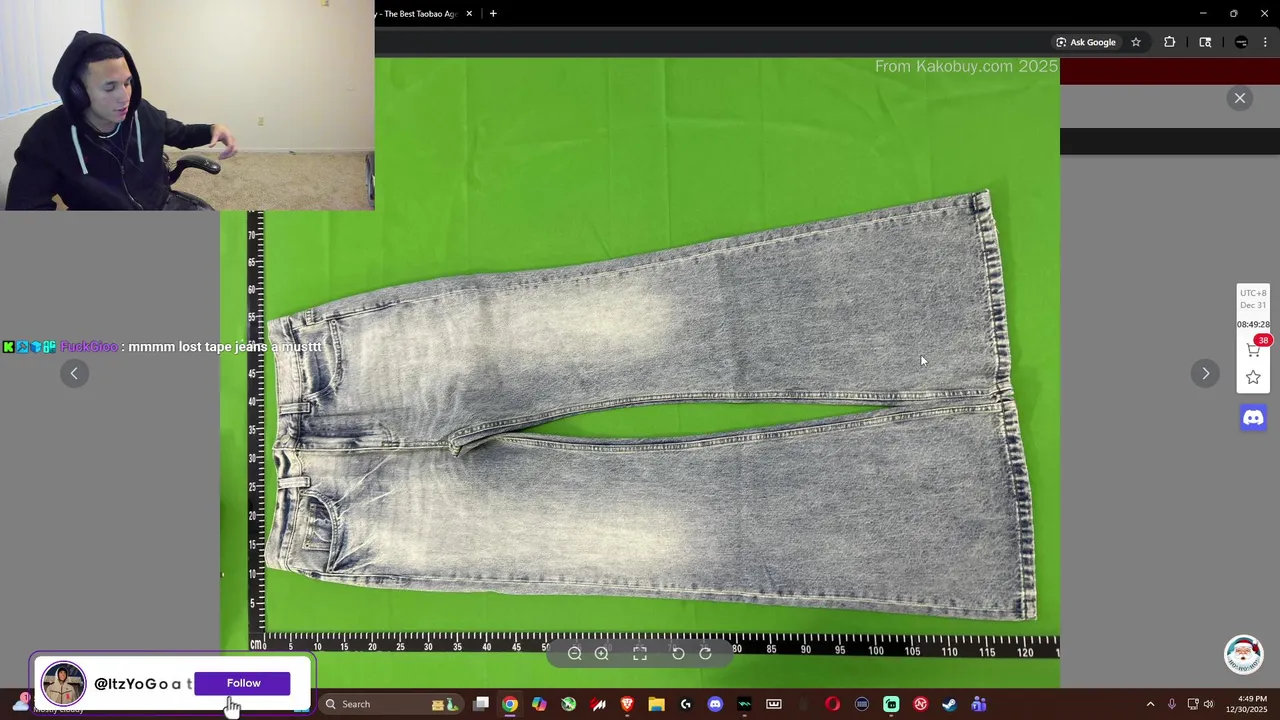Screen dimensions: 1280x720
Task: Click the 'From Kakobuy.com 2025' watermark text
Action: click(966, 66)
